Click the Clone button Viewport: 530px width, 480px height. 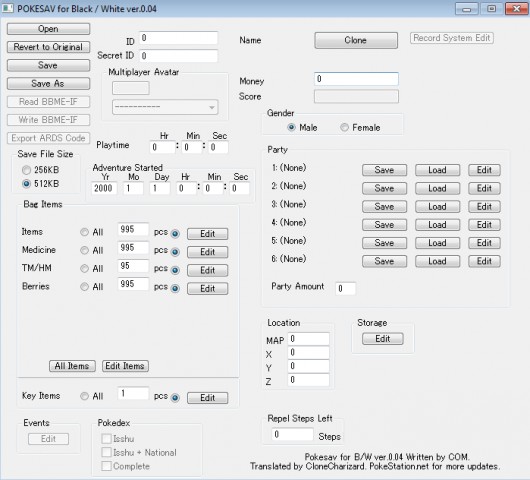click(356, 40)
